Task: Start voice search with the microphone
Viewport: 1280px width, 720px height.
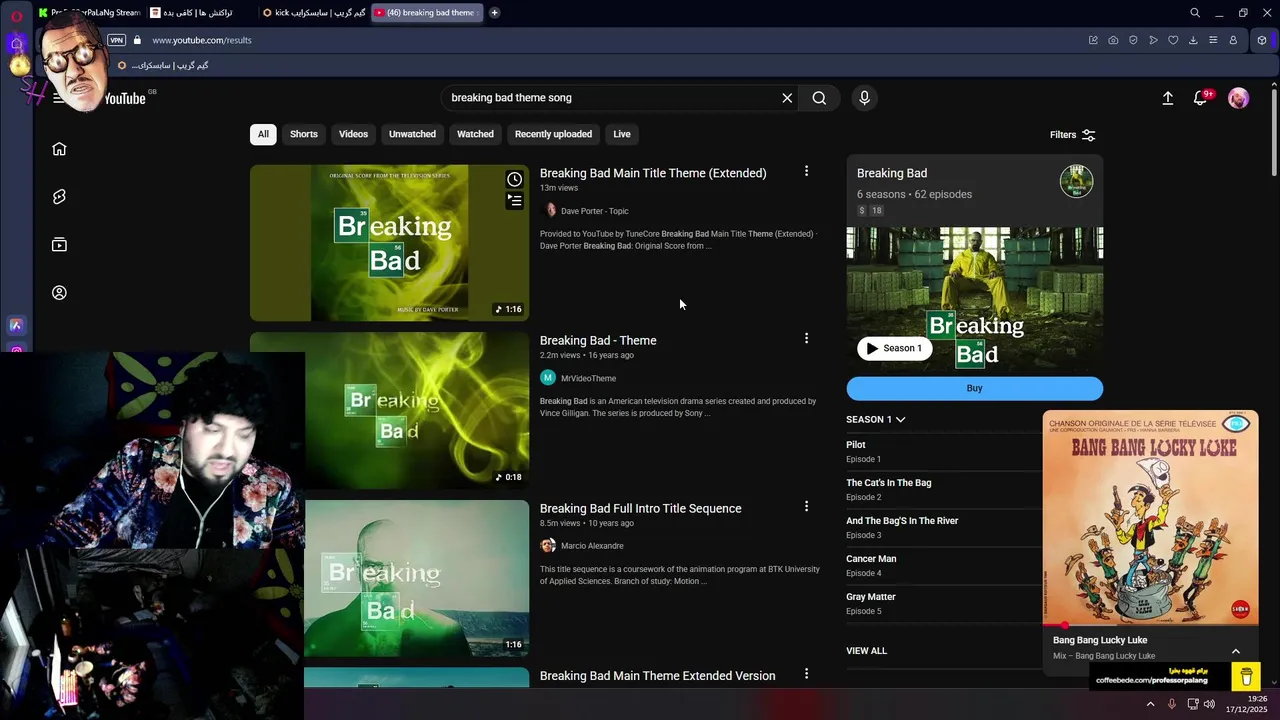Action: [865, 98]
